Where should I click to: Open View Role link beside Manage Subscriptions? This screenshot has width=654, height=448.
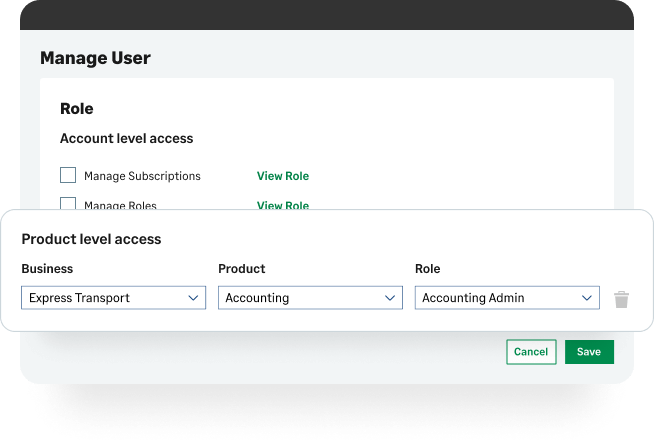click(x=283, y=176)
